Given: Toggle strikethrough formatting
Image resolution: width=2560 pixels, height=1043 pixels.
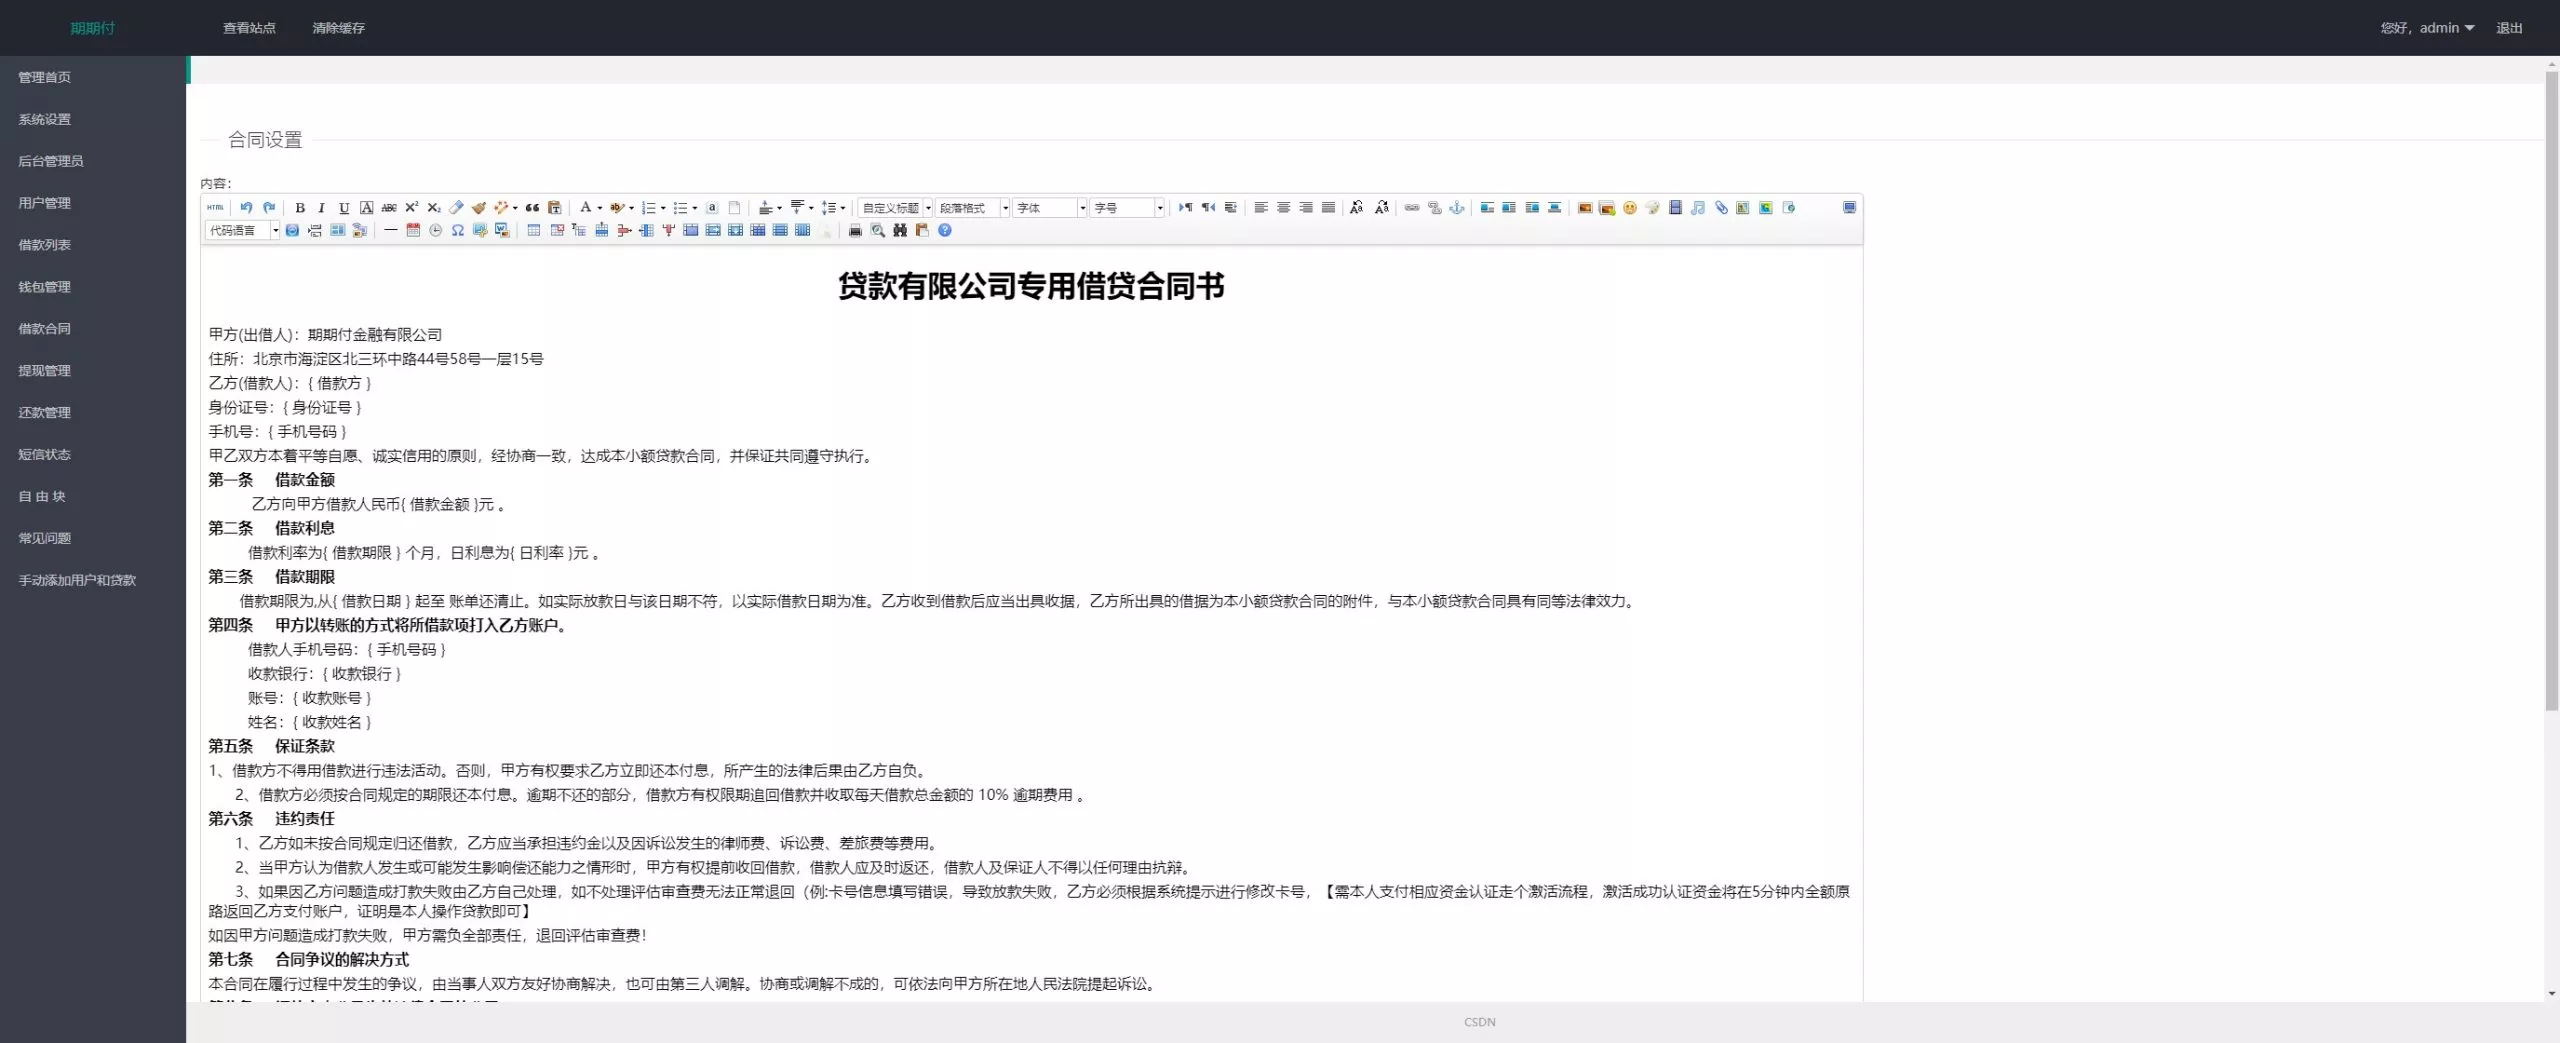Looking at the screenshot, I should (389, 208).
